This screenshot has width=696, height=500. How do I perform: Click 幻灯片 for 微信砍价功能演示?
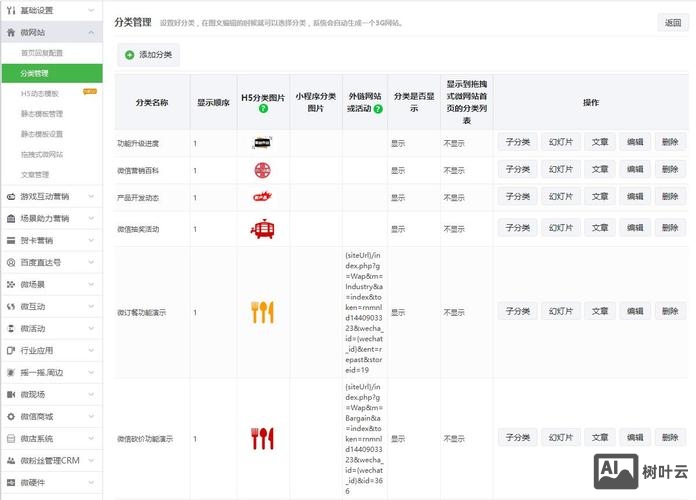coord(561,437)
